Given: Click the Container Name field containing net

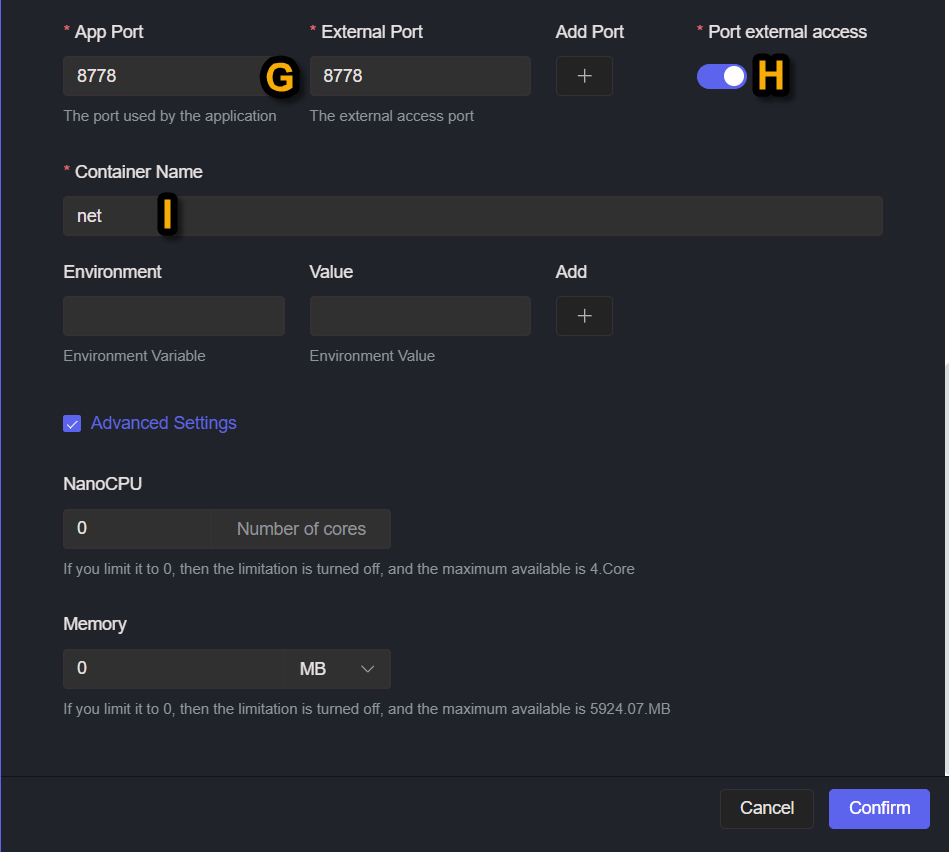Looking at the screenshot, I should (473, 216).
